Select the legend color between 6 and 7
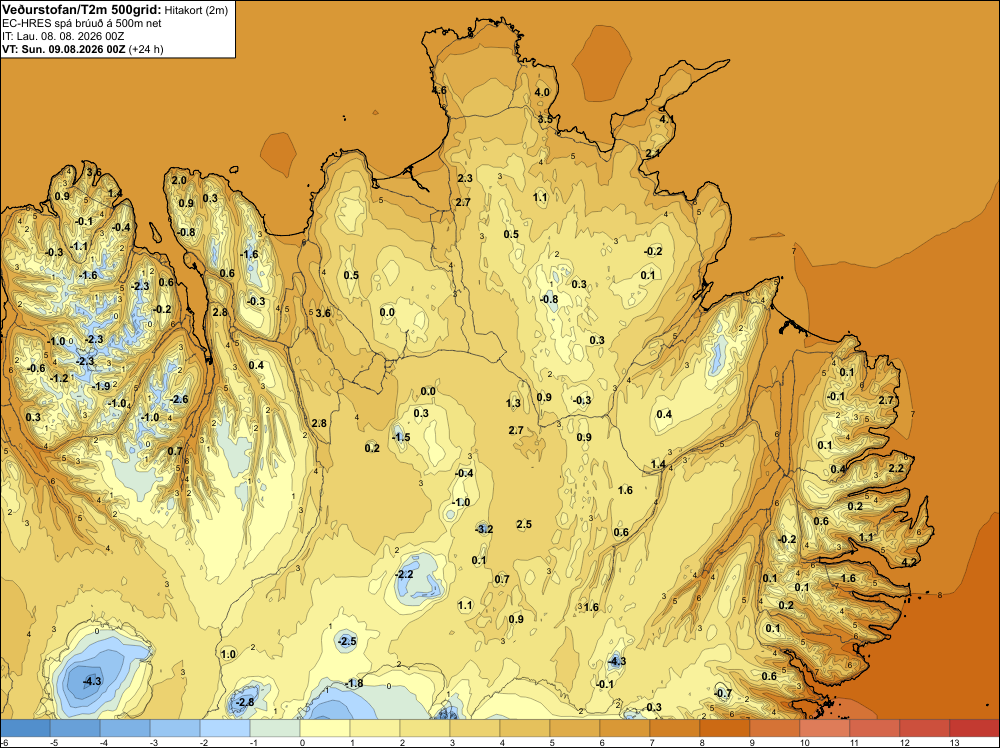The height and width of the screenshot is (748, 1000). (625, 728)
